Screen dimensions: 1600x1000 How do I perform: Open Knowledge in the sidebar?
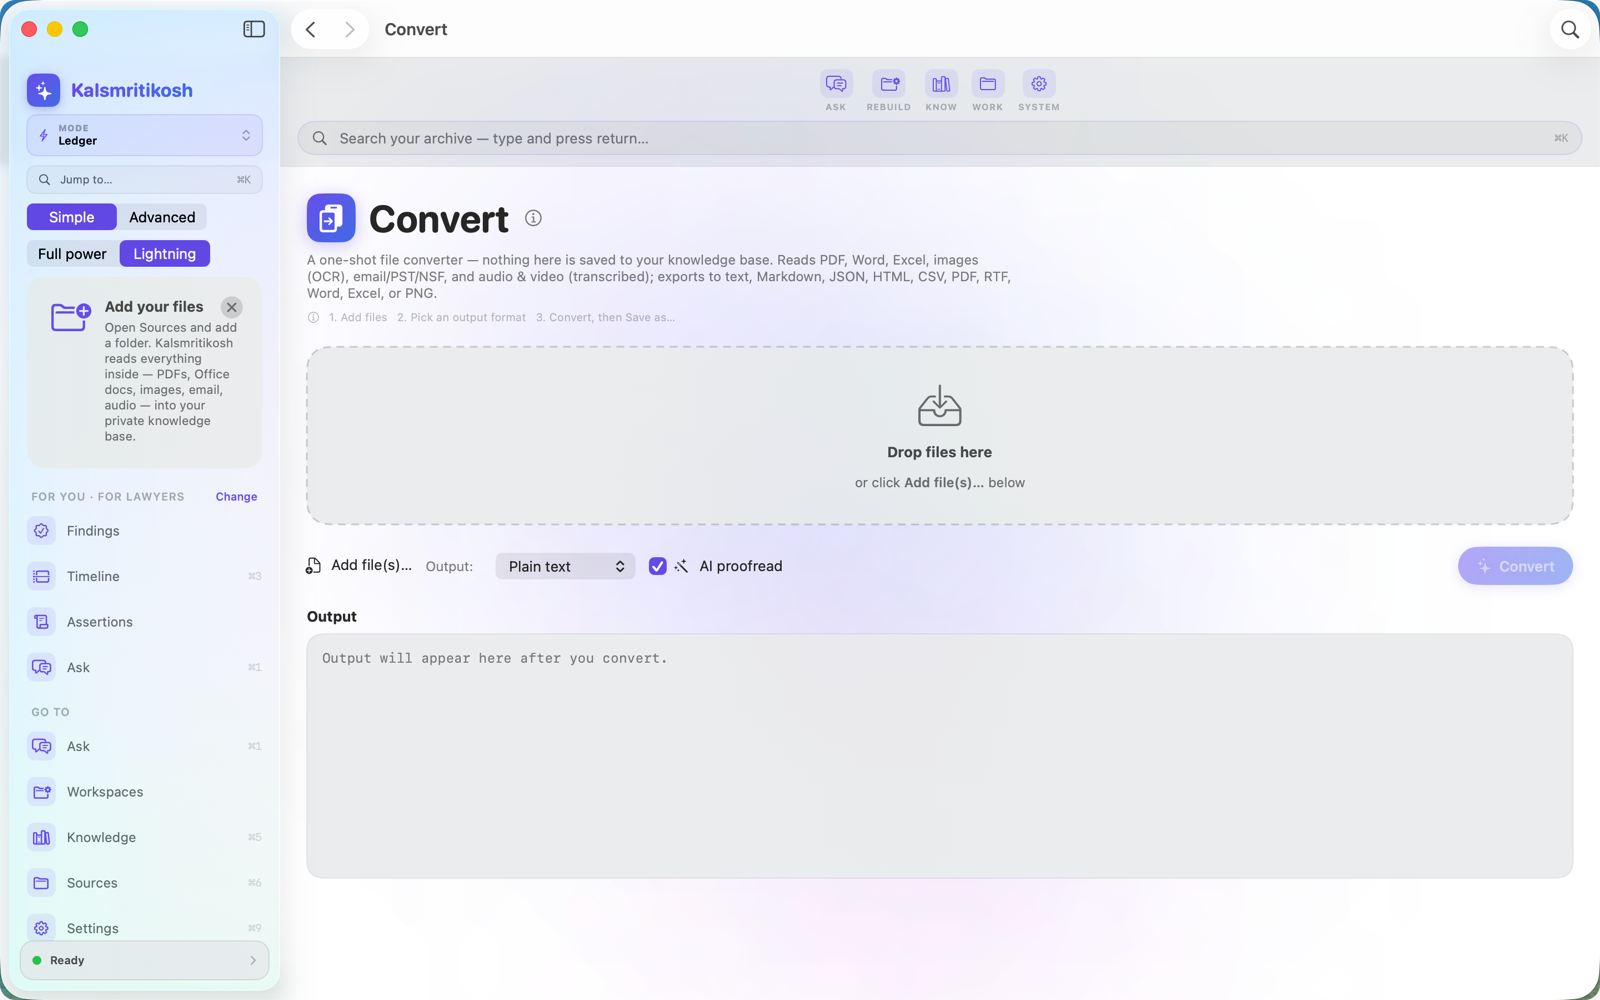tap(145, 837)
